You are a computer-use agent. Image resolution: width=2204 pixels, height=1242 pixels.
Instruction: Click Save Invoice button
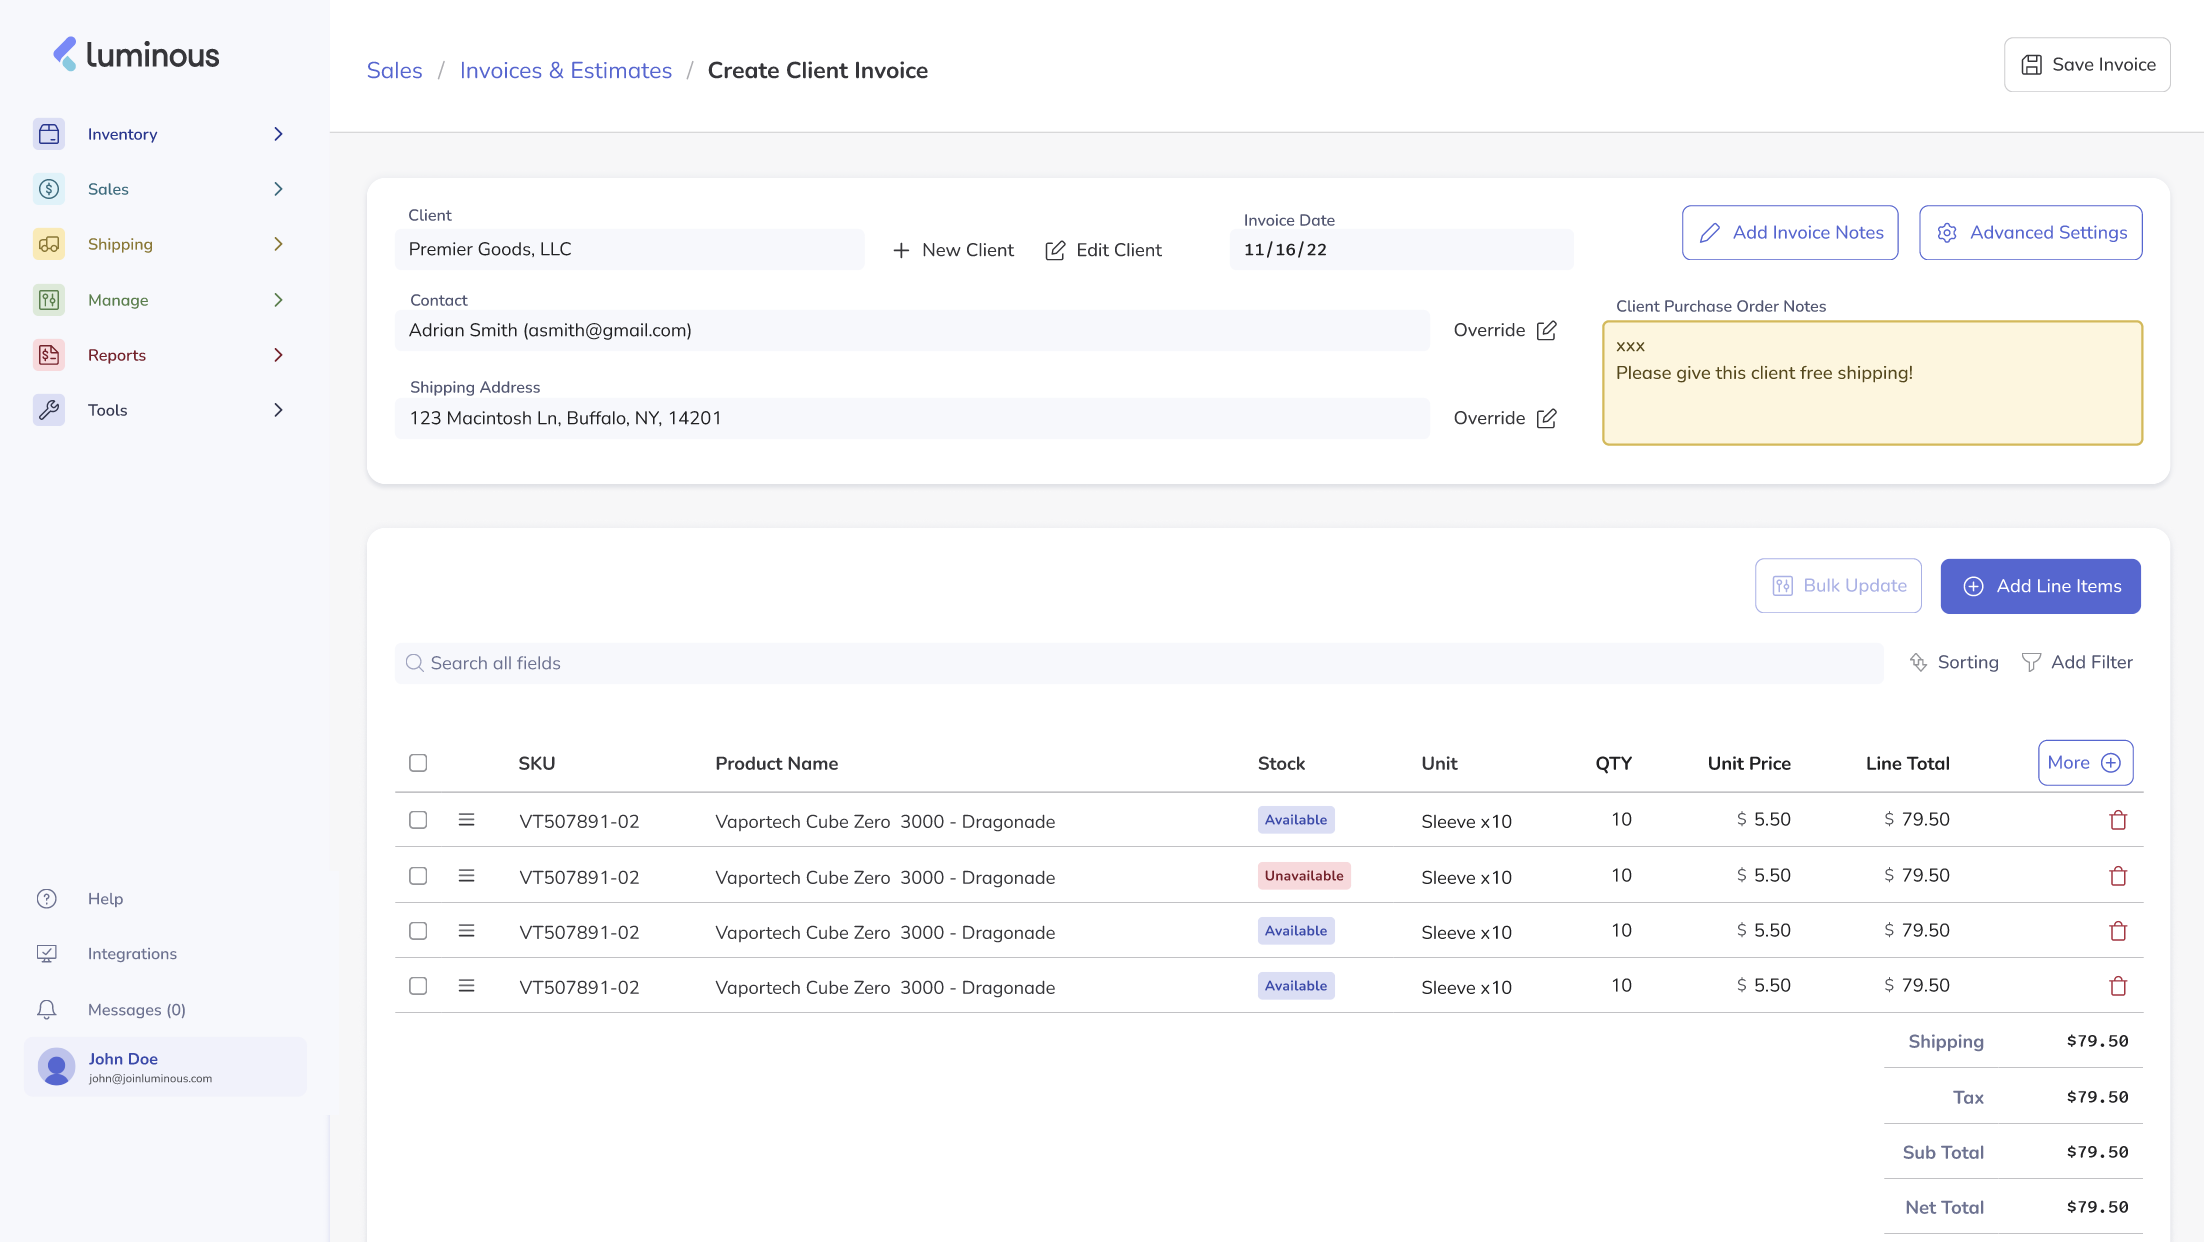pos(2087,64)
